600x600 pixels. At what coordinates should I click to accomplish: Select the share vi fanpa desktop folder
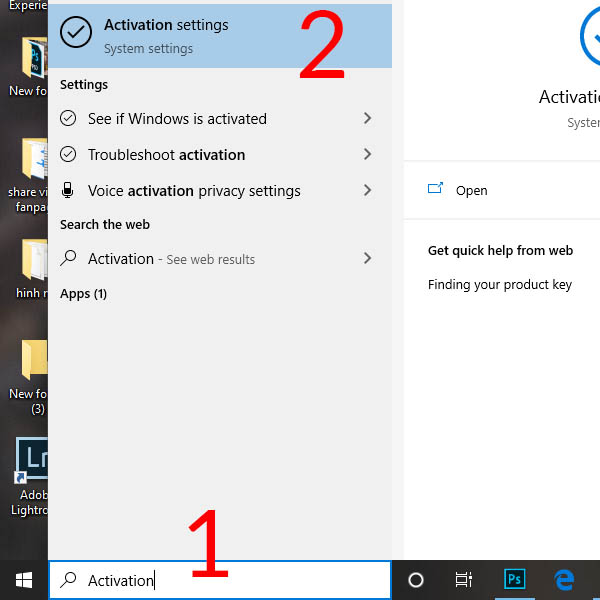pyautogui.click(x=29, y=175)
